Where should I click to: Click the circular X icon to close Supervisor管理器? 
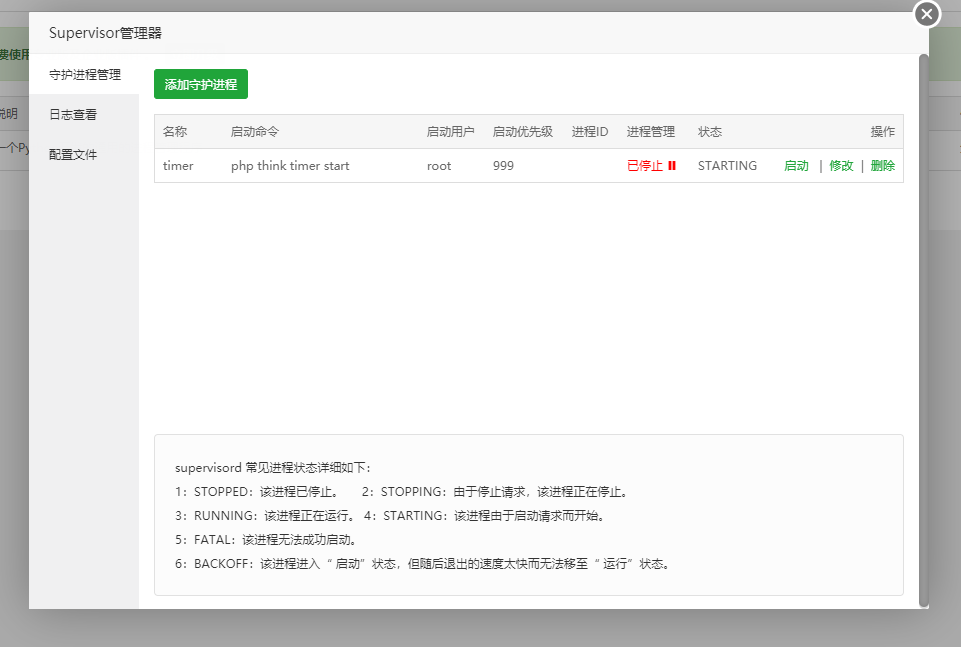pyautogui.click(x=926, y=14)
